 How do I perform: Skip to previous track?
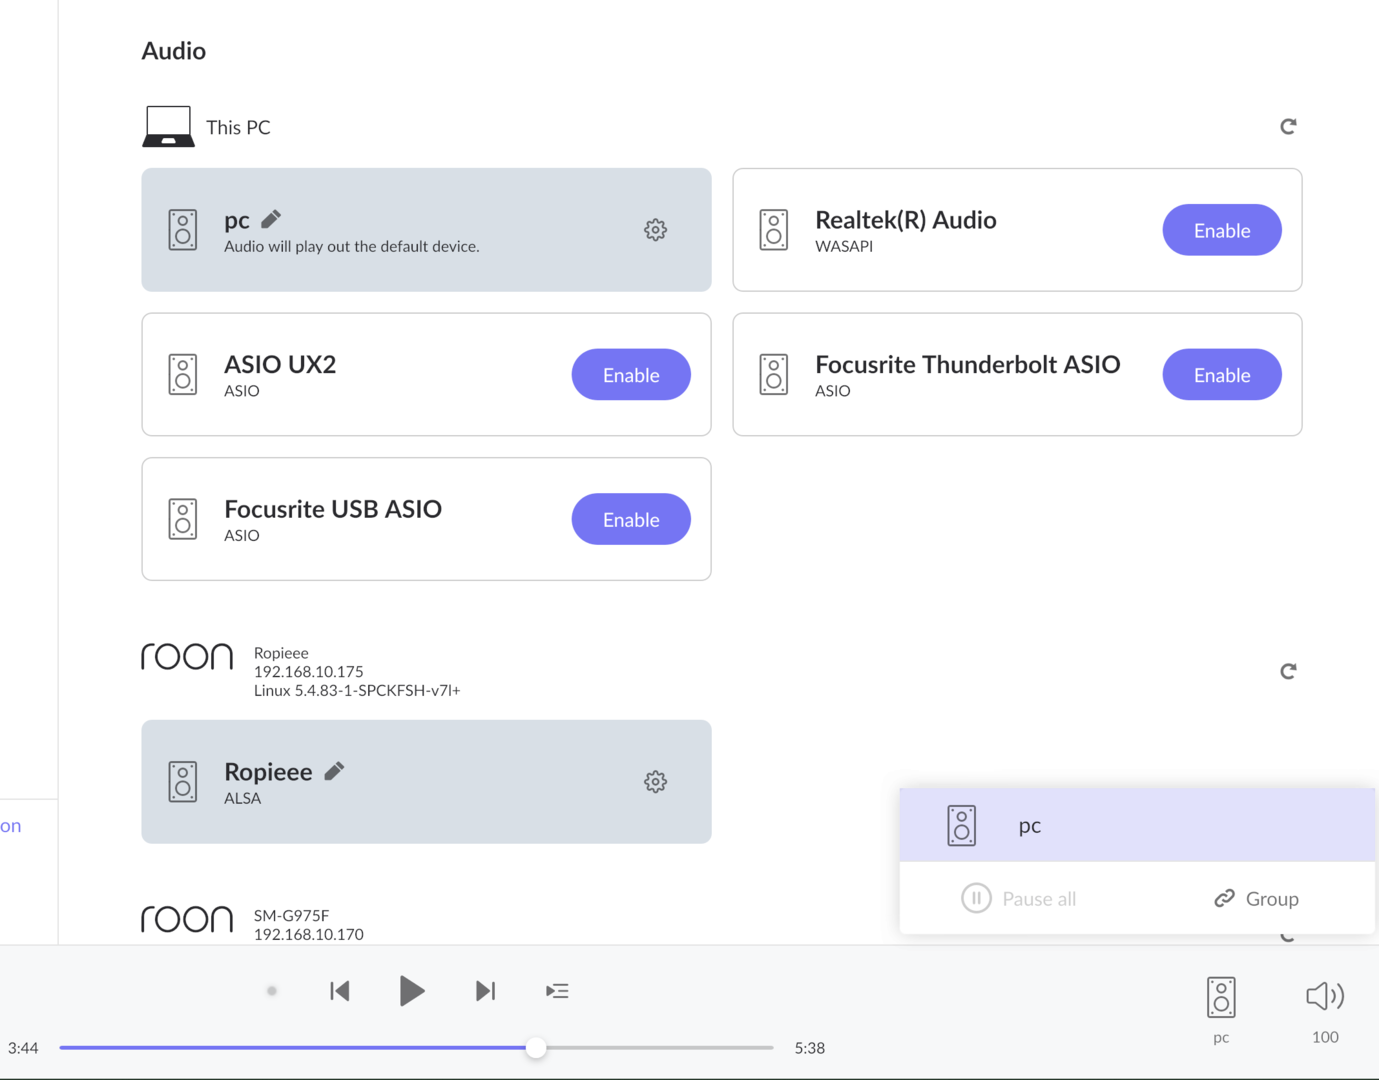click(x=340, y=991)
